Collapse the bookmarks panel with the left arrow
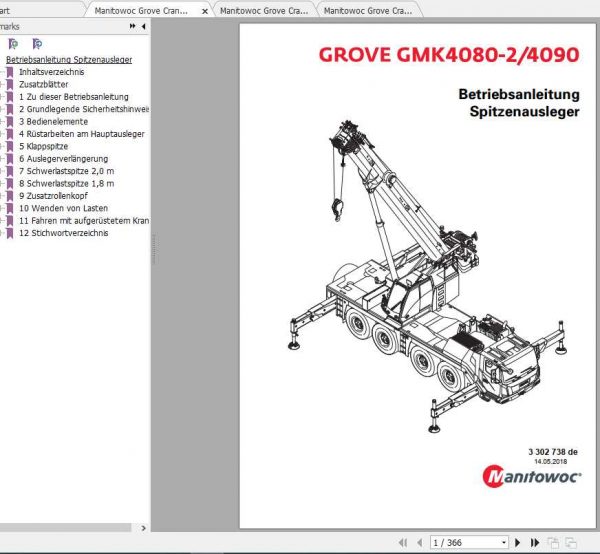Screen dimensions: 600x554 pyautogui.click(x=143, y=26)
